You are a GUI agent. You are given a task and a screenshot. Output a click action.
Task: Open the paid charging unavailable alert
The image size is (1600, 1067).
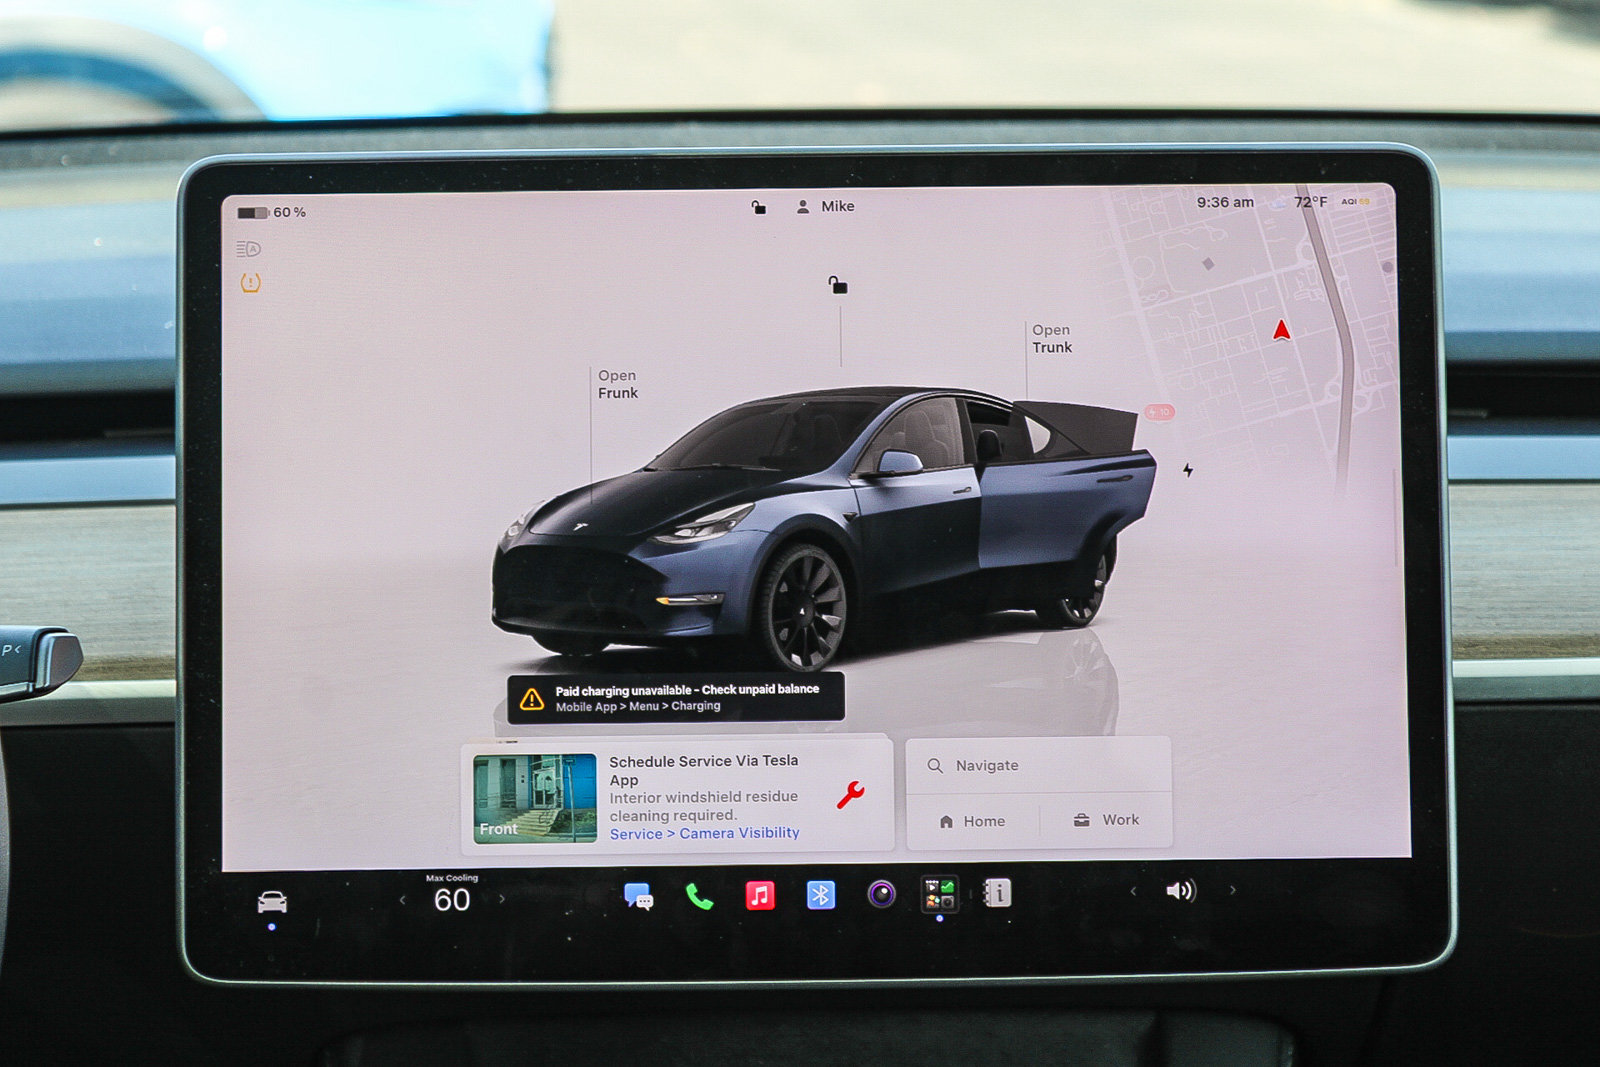[676, 698]
